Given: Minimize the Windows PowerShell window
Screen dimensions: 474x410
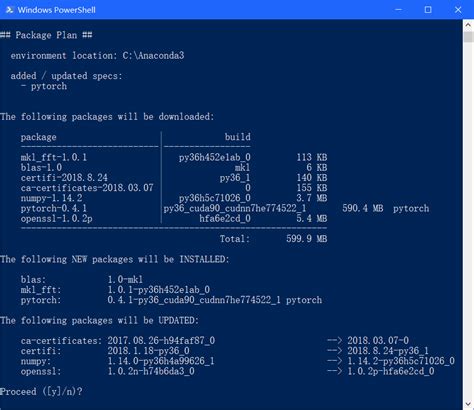Looking at the screenshot, I should (x=398, y=10).
